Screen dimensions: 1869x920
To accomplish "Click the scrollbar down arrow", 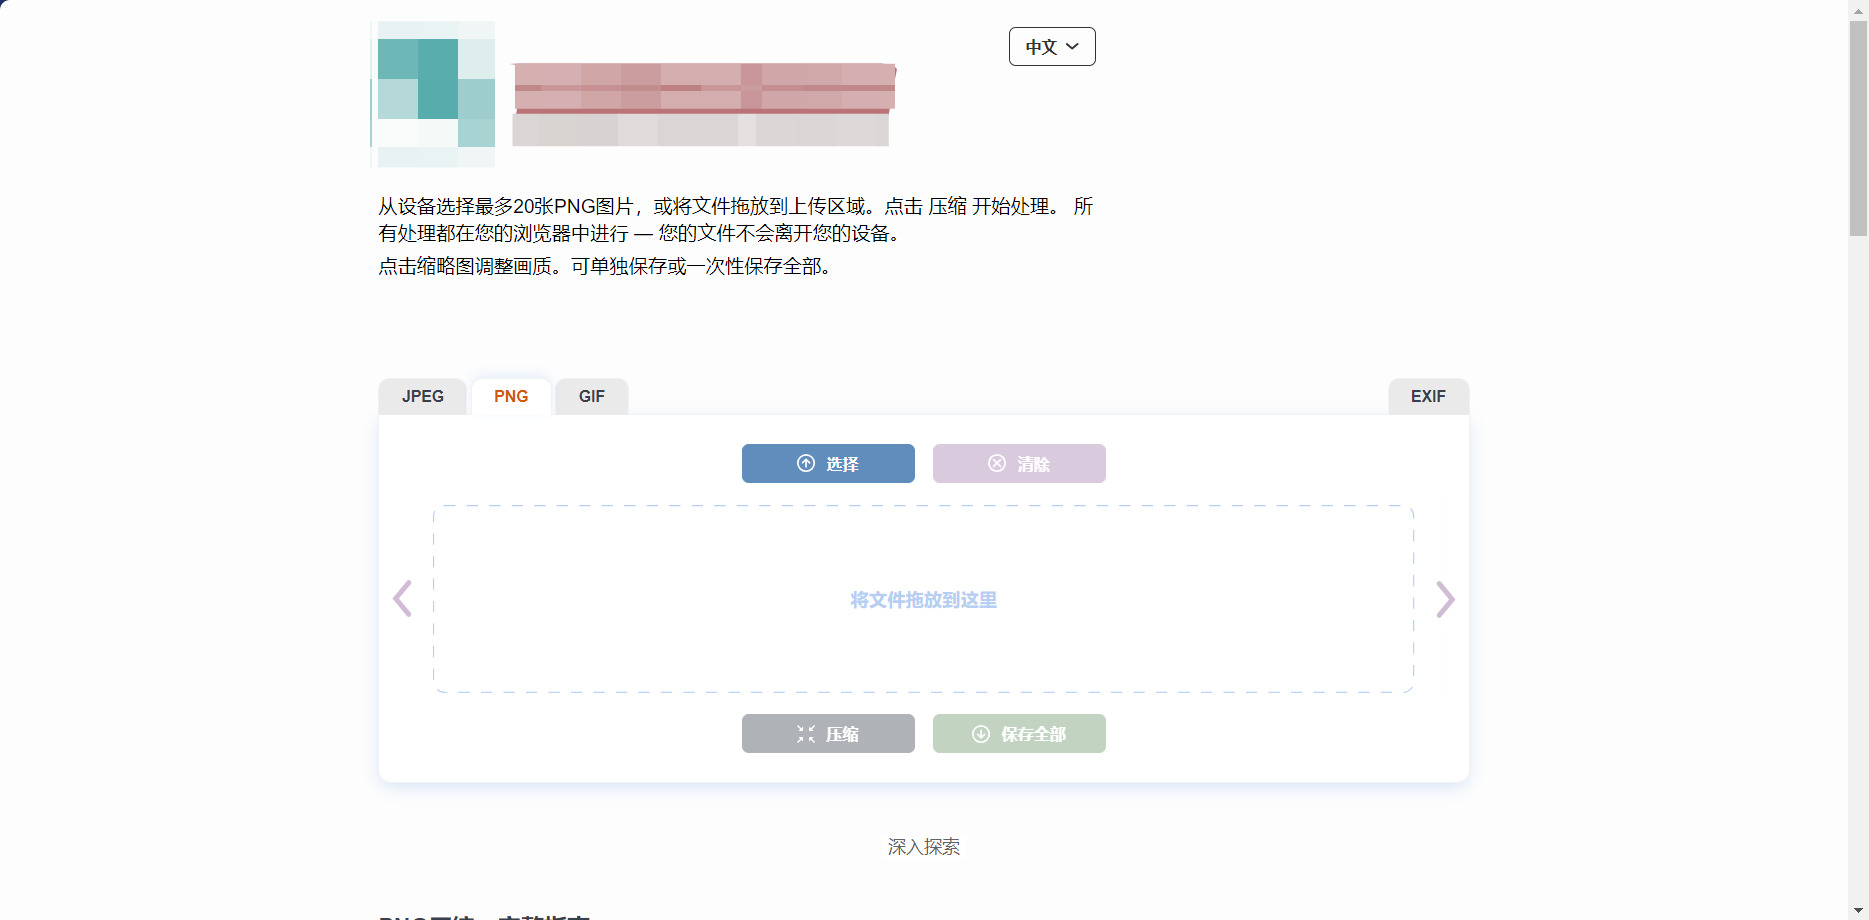I will pos(1858,910).
